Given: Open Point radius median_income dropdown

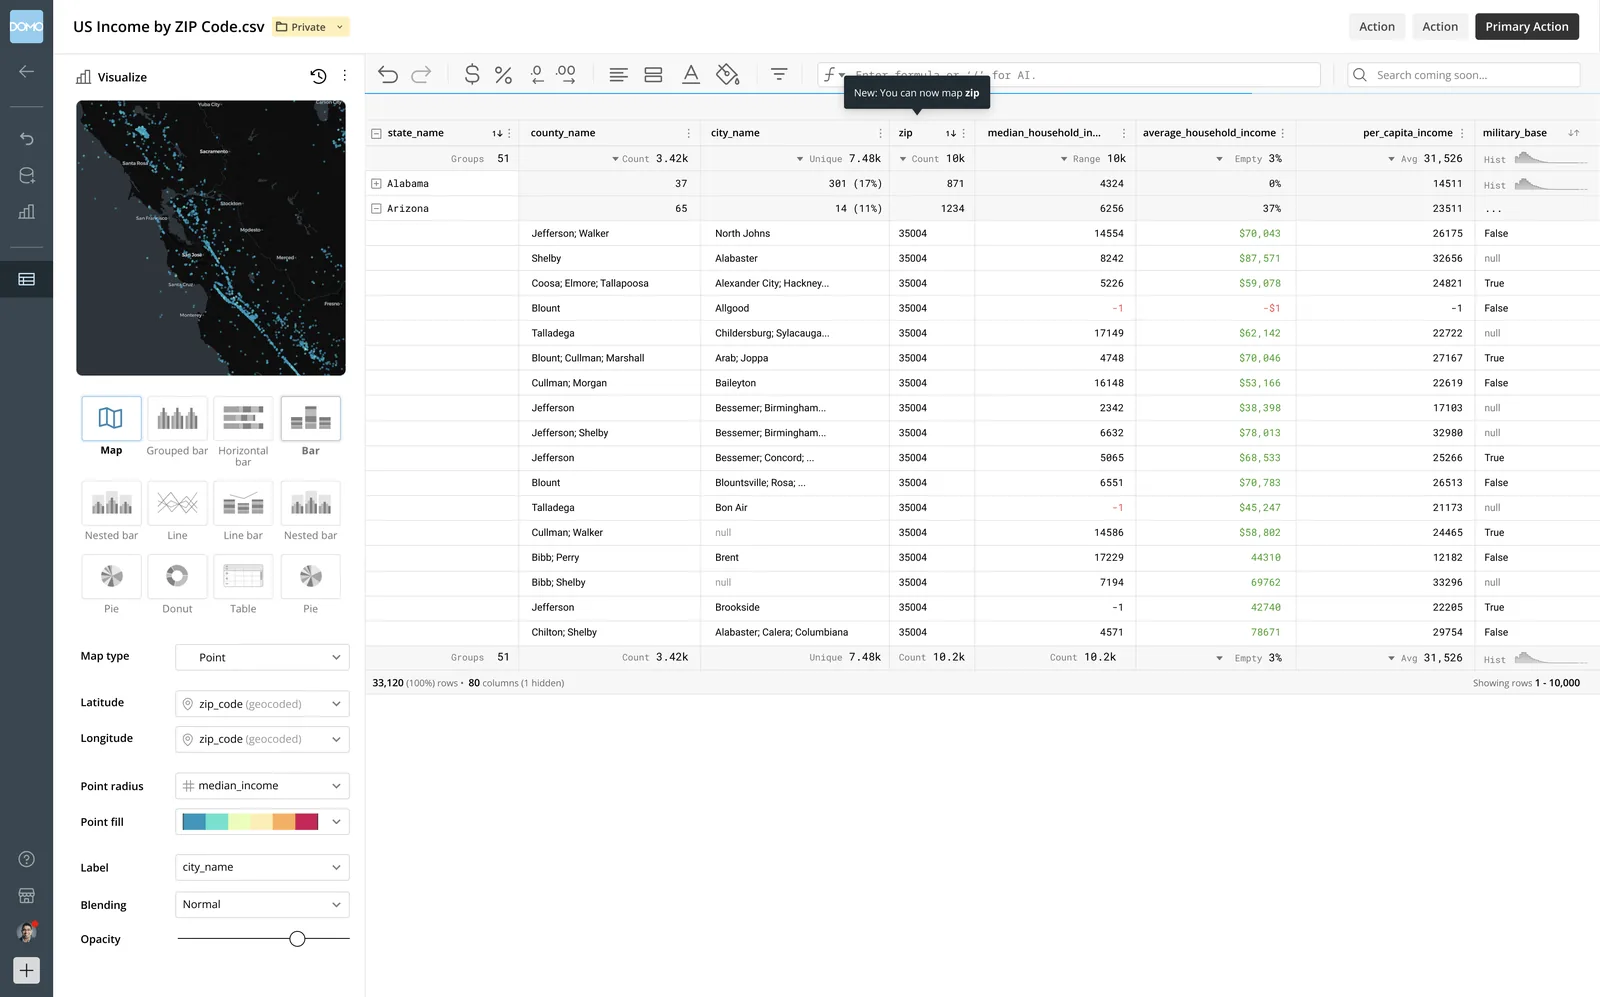Looking at the screenshot, I should click(x=262, y=786).
